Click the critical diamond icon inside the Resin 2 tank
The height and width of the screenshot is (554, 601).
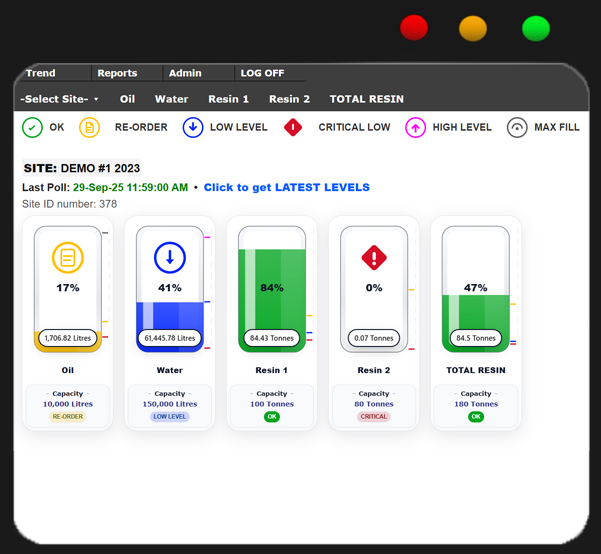(x=374, y=257)
